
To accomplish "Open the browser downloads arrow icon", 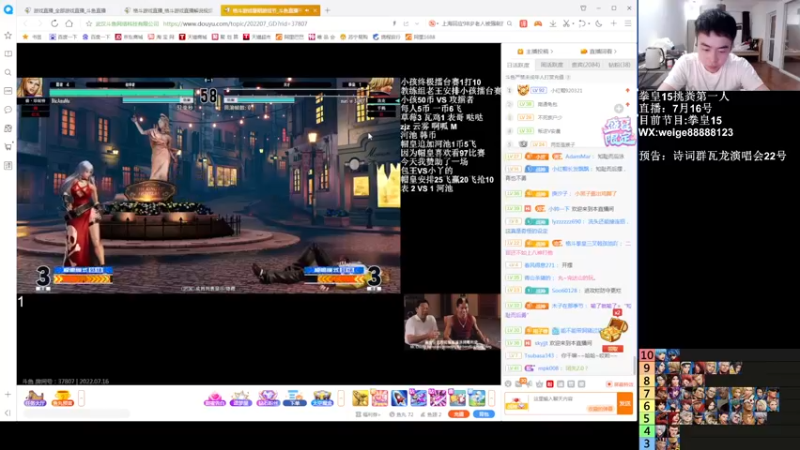I will point(553,23).
